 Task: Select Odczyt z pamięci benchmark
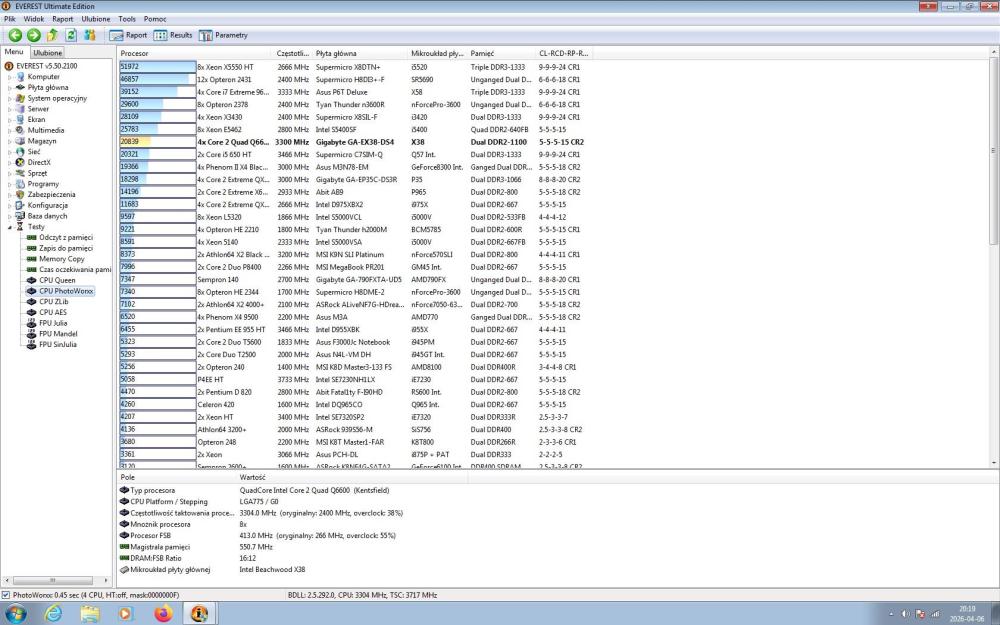(66, 237)
